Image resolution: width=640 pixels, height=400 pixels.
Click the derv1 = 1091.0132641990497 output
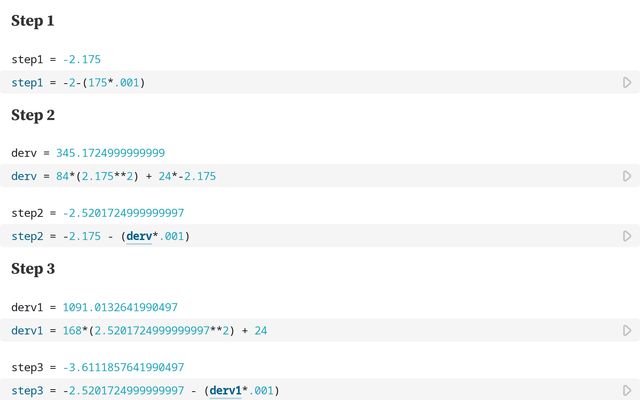point(98,308)
